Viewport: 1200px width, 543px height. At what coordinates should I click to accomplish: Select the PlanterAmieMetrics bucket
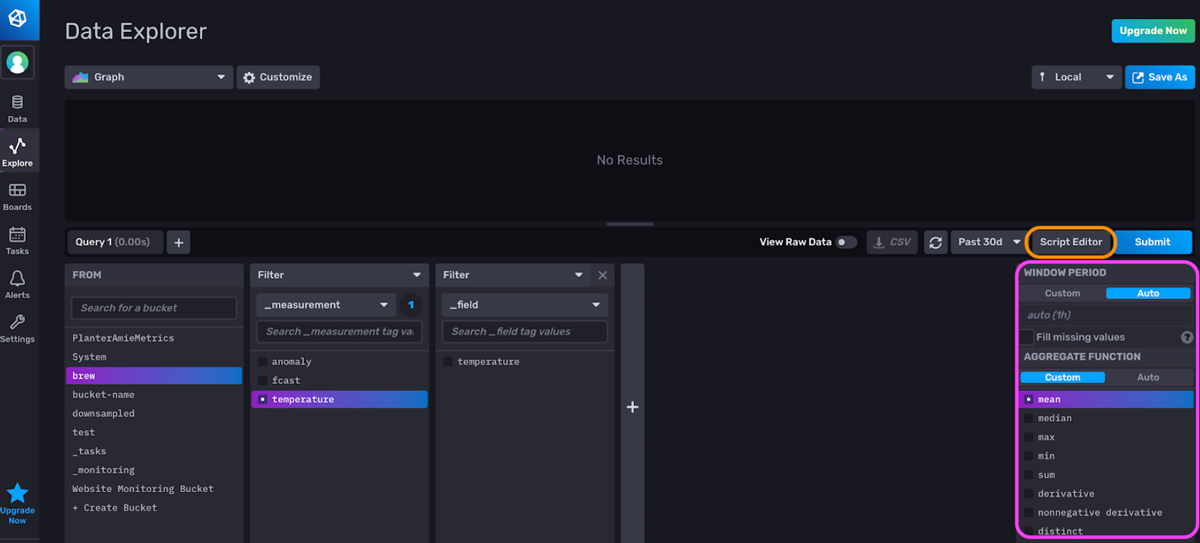(x=154, y=338)
